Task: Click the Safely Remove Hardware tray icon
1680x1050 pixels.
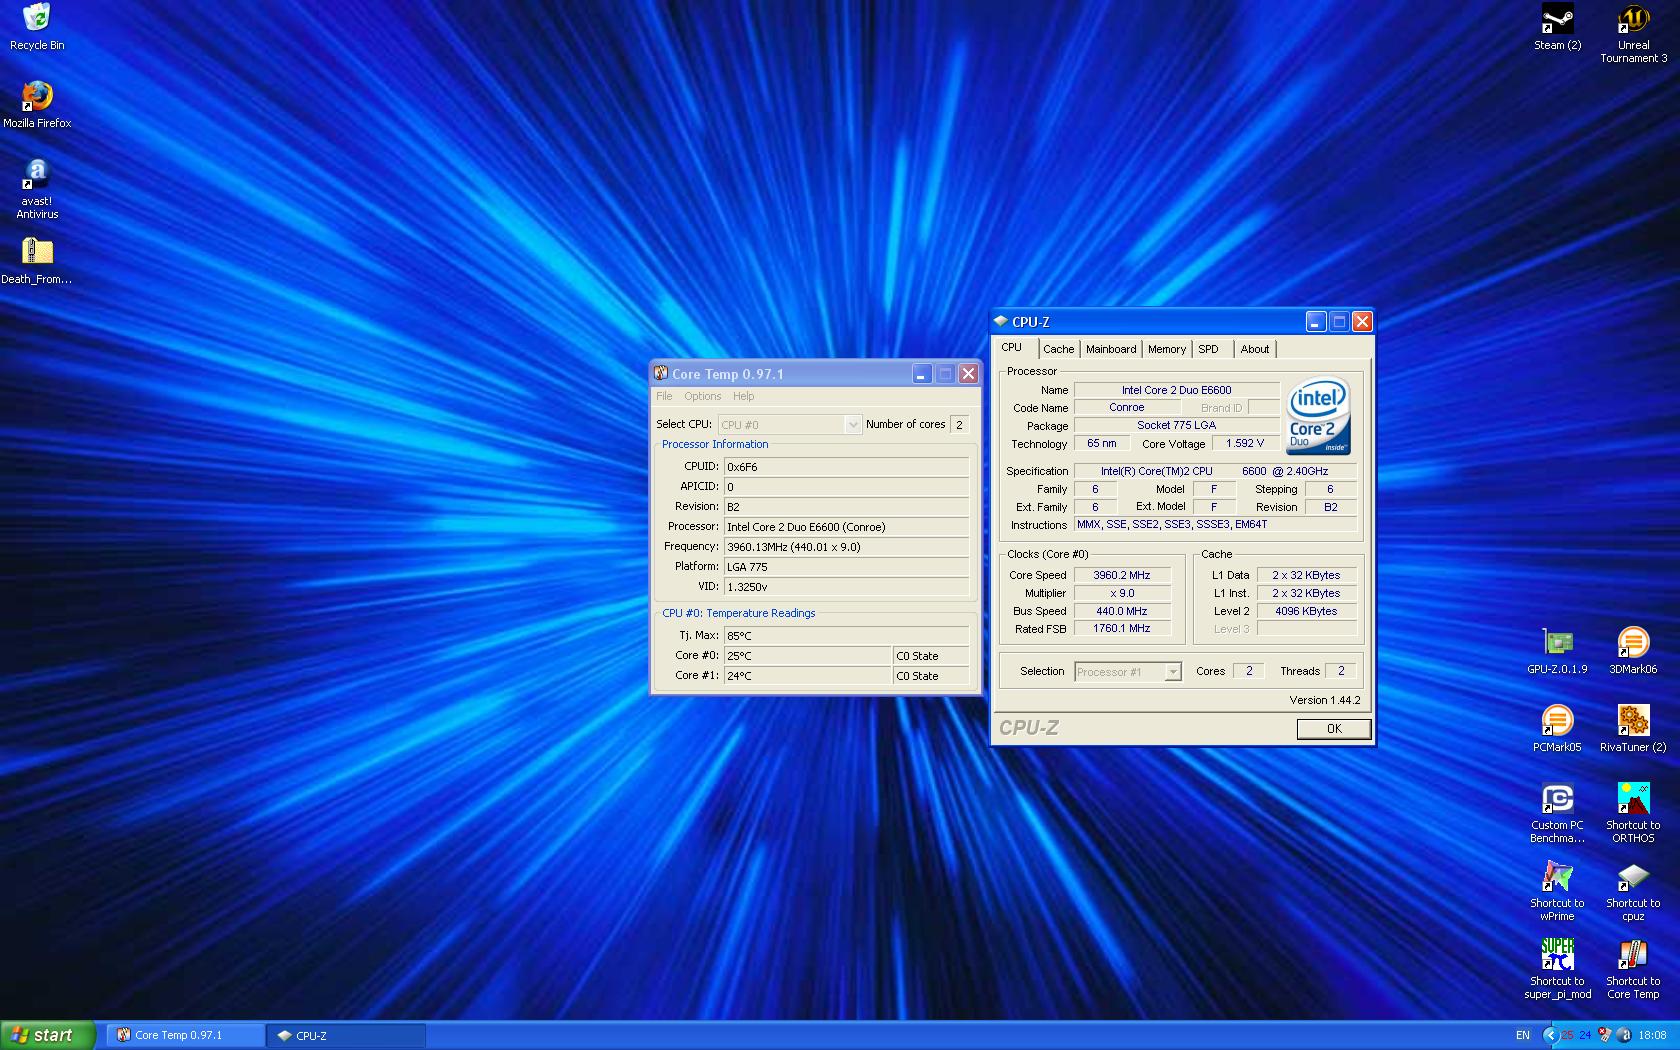Action: pyautogui.click(x=1605, y=1035)
